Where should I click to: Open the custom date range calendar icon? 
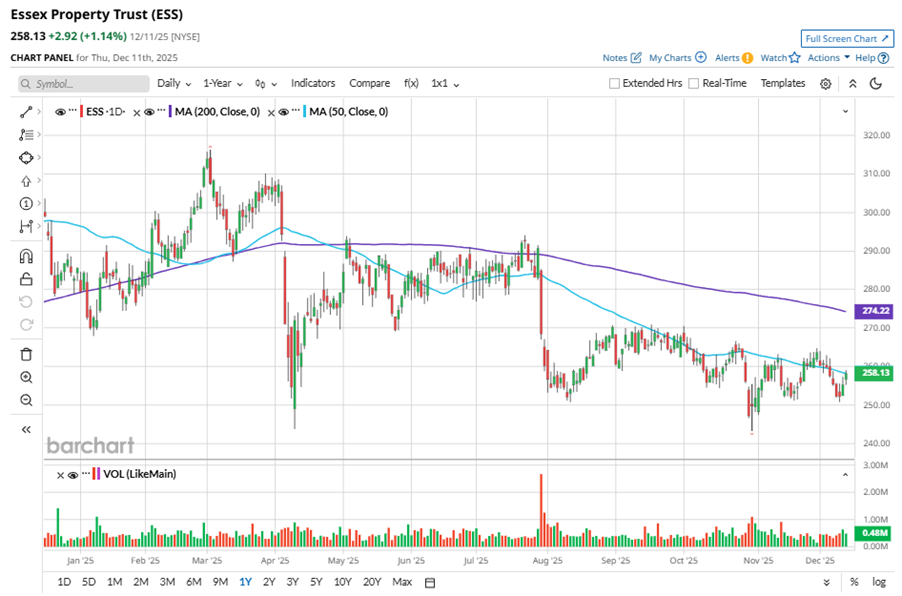[x=430, y=583]
